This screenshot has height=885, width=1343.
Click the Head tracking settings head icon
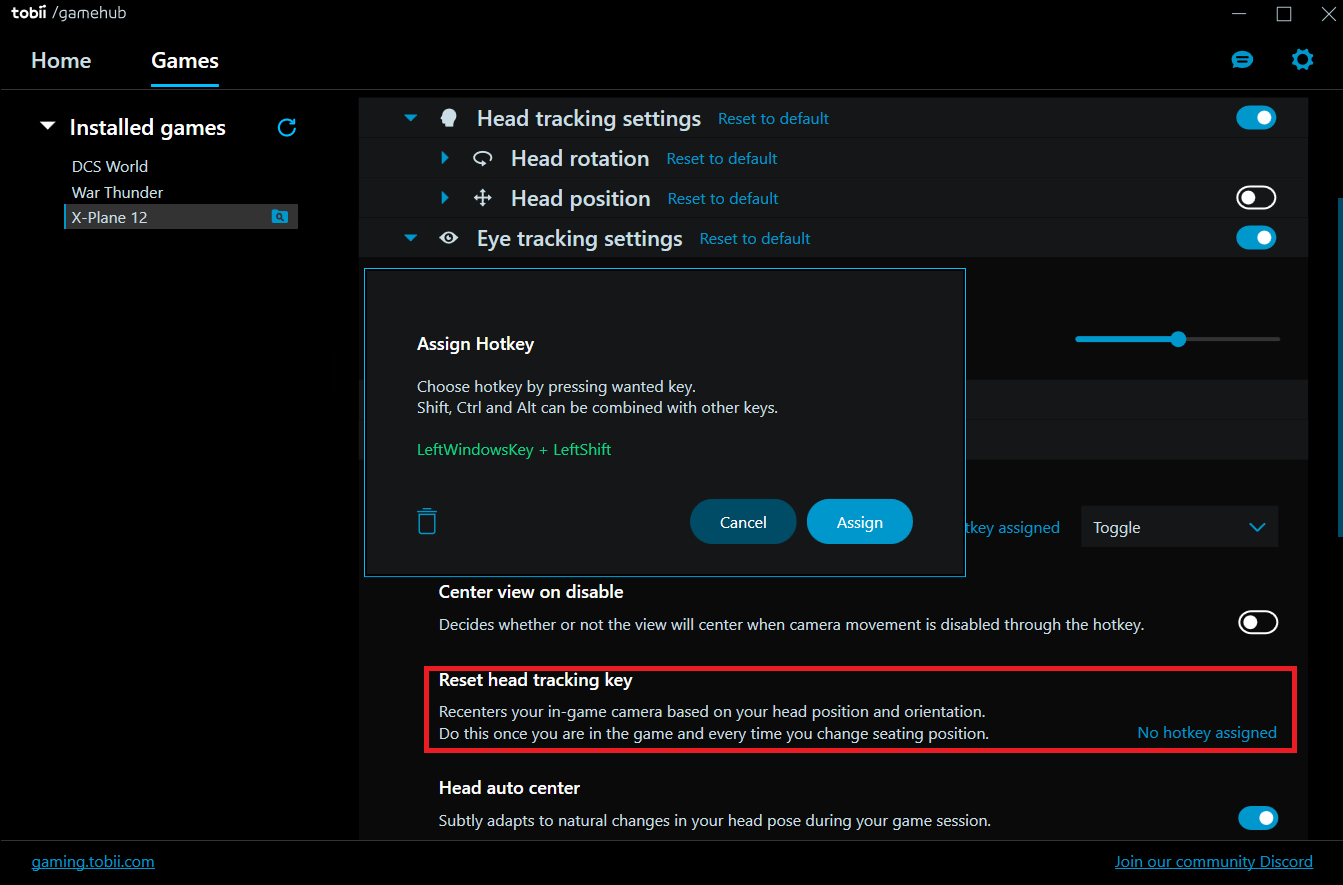pos(449,118)
